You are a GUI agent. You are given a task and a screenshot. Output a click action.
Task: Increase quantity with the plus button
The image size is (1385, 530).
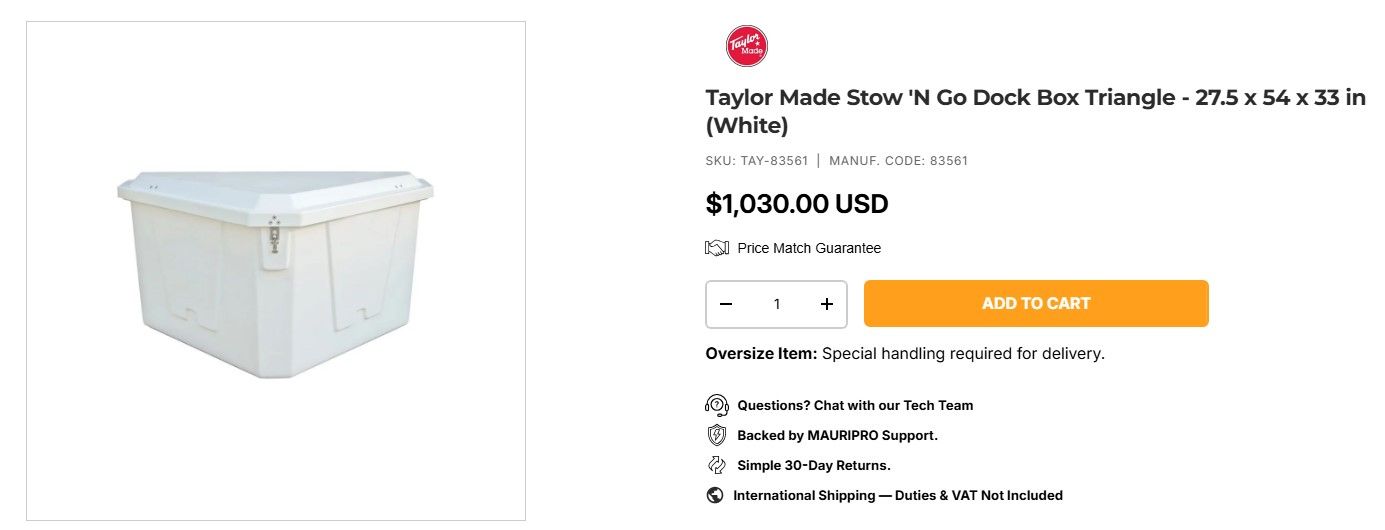[827, 304]
